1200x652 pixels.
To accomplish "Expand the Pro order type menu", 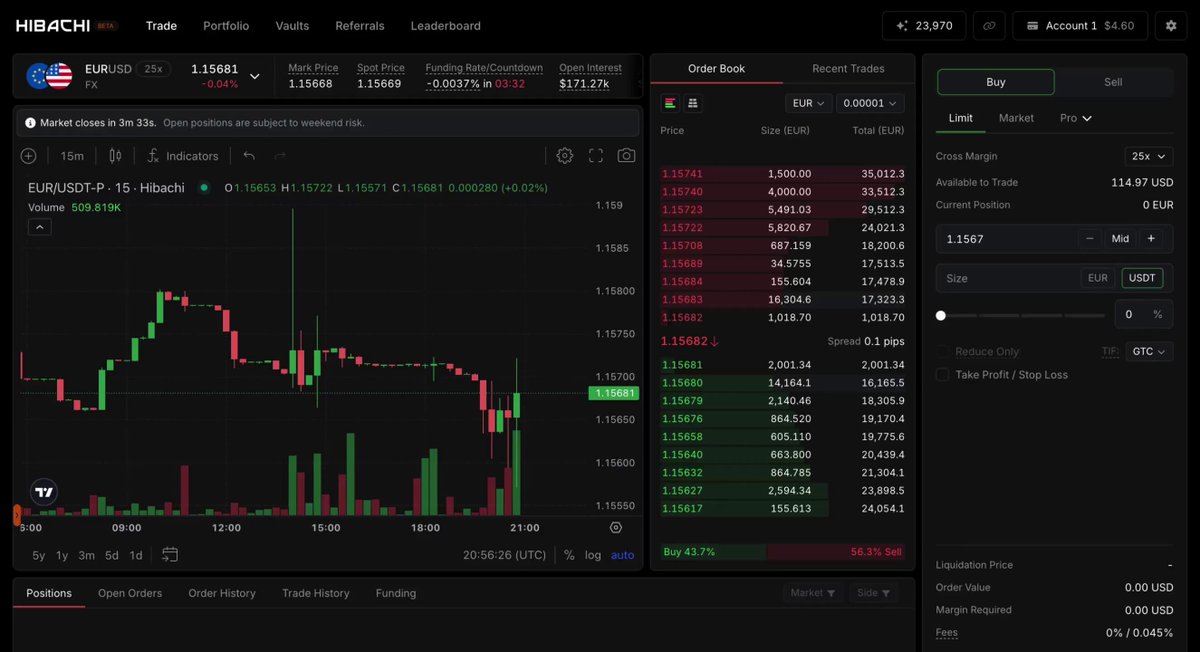I will tap(1076, 118).
